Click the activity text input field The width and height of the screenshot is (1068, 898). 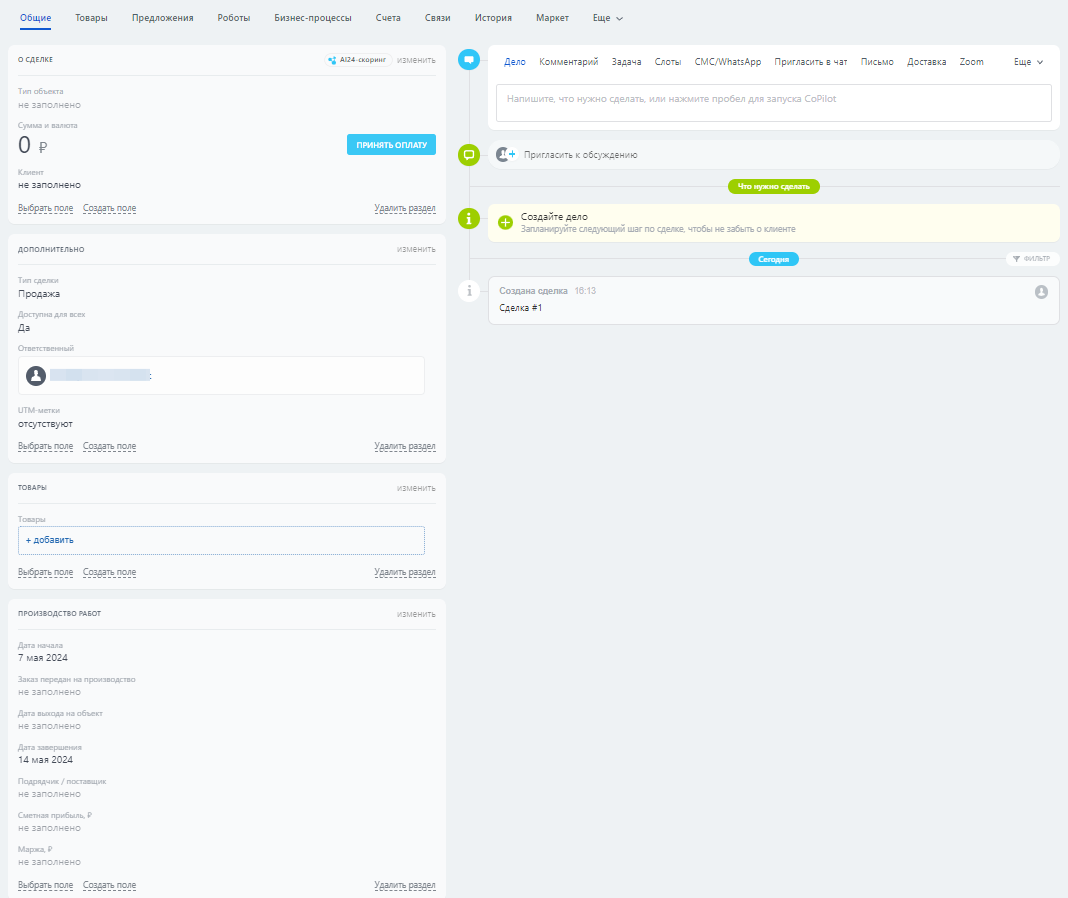coord(773,101)
